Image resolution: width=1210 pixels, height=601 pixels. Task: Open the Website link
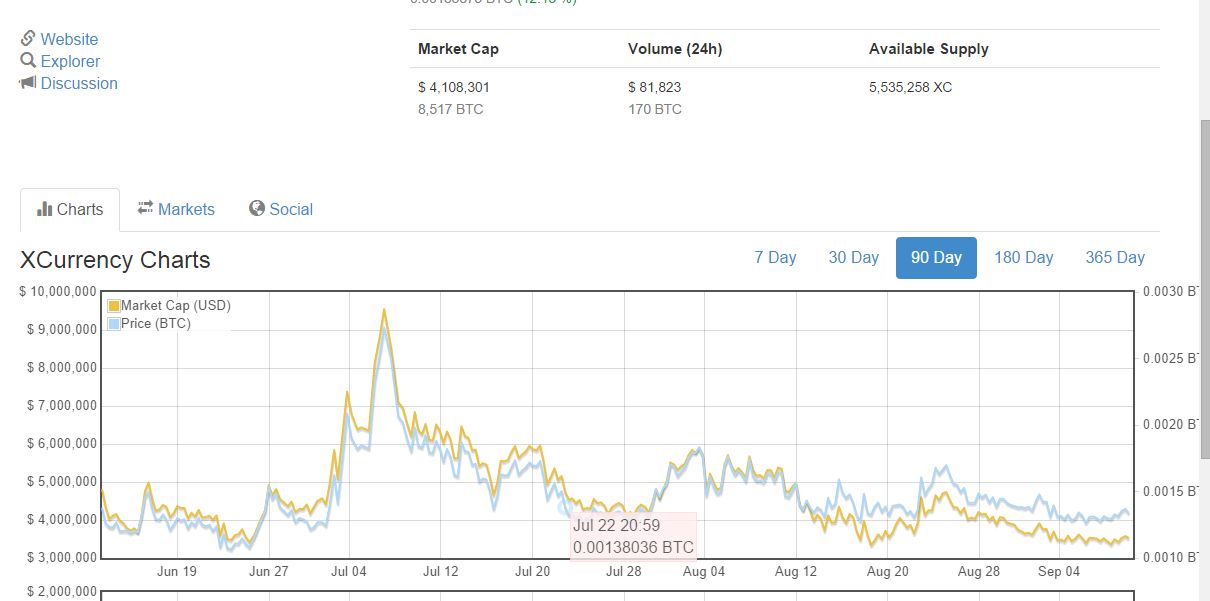point(69,39)
